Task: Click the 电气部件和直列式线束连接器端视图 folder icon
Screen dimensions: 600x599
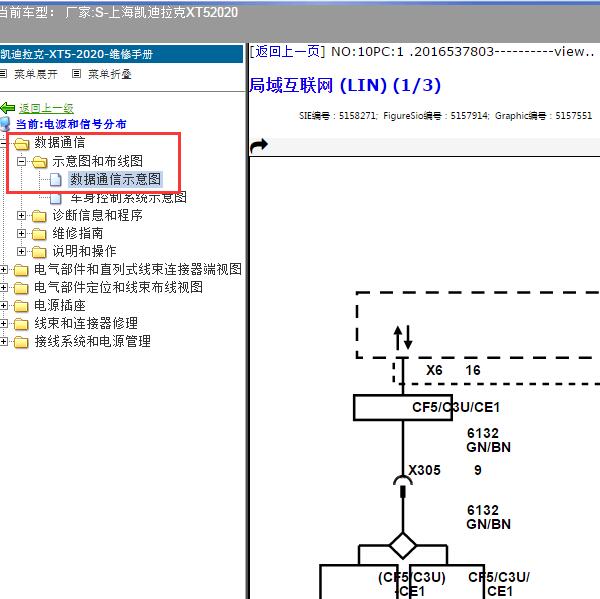Action: pyautogui.click(x=21, y=270)
